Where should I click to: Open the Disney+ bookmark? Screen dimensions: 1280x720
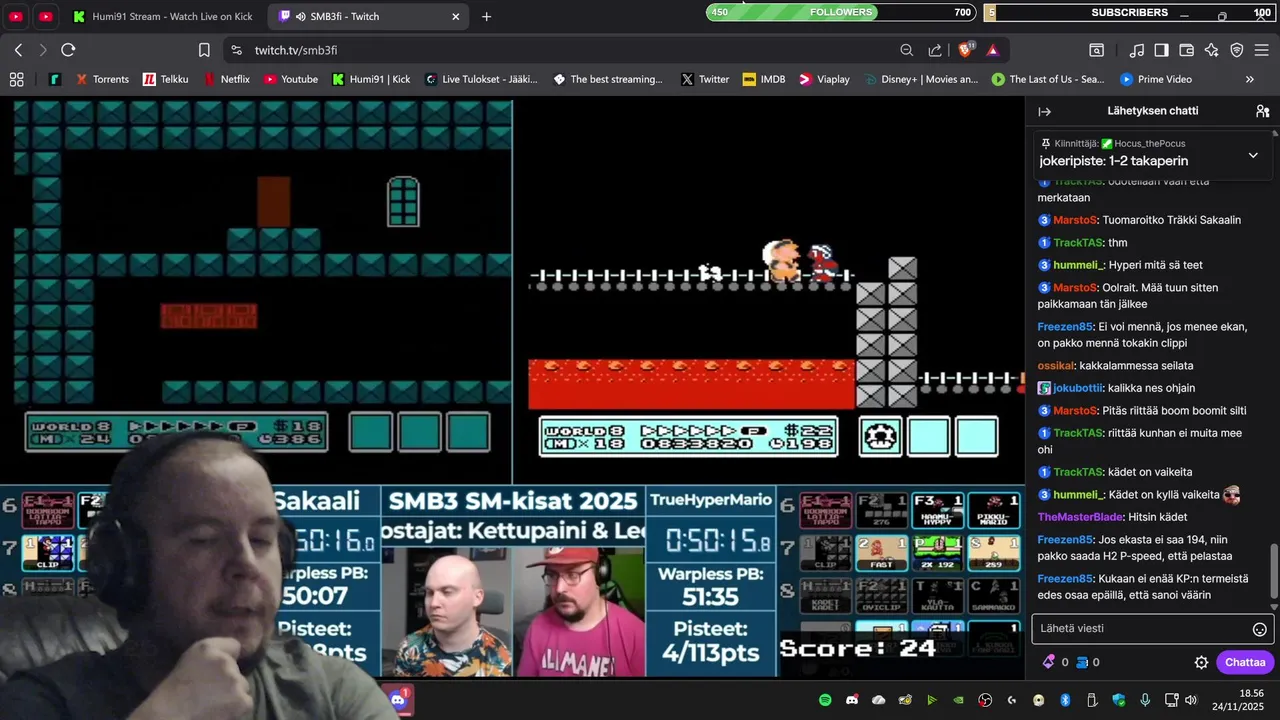(921, 79)
